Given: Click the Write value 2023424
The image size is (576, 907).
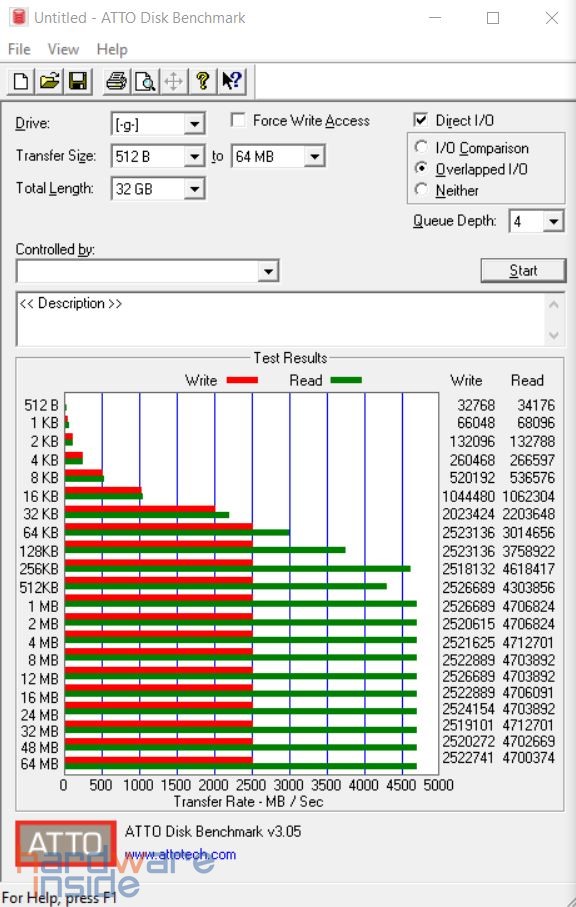Looking at the screenshot, I should tap(468, 514).
